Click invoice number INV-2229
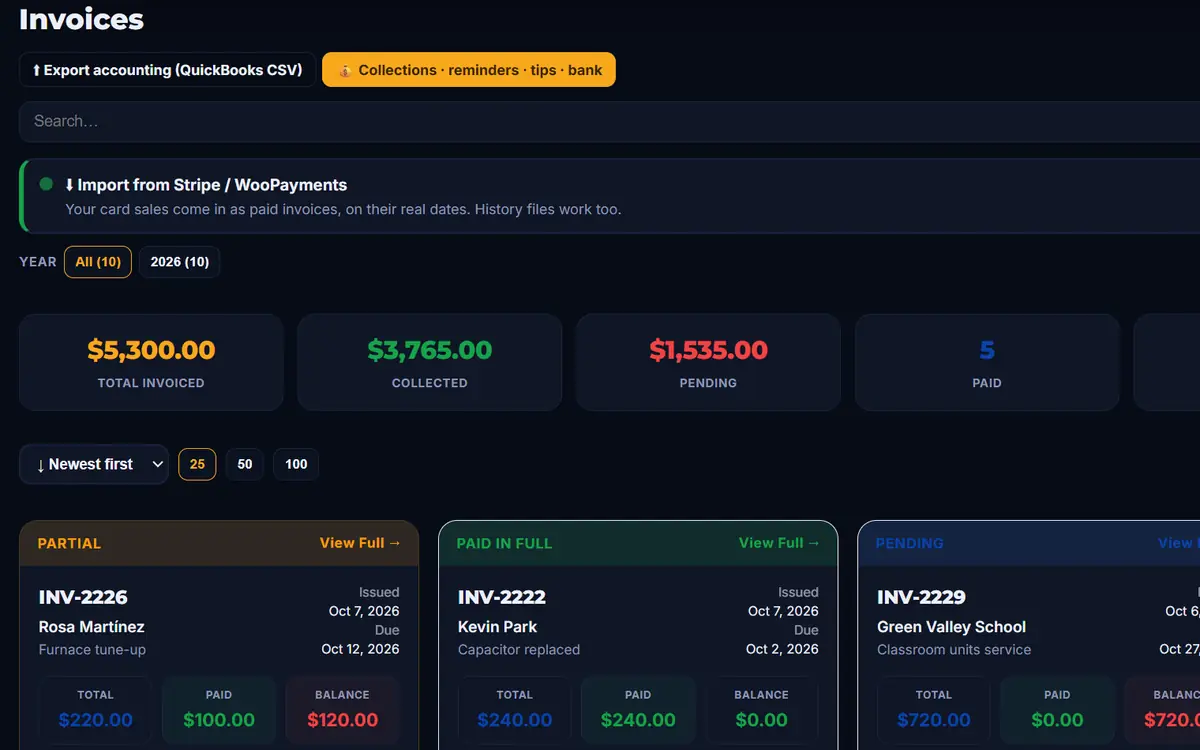This screenshot has height=750, width=1200. click(921, 597)
